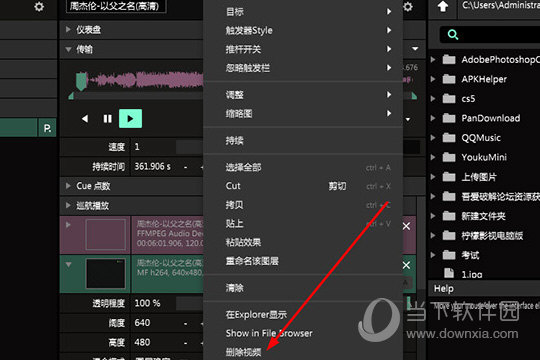The width and height of the screenshot is (540, 360).
Task: Expand the cs5 folder
Action: (x=433, y=99)
